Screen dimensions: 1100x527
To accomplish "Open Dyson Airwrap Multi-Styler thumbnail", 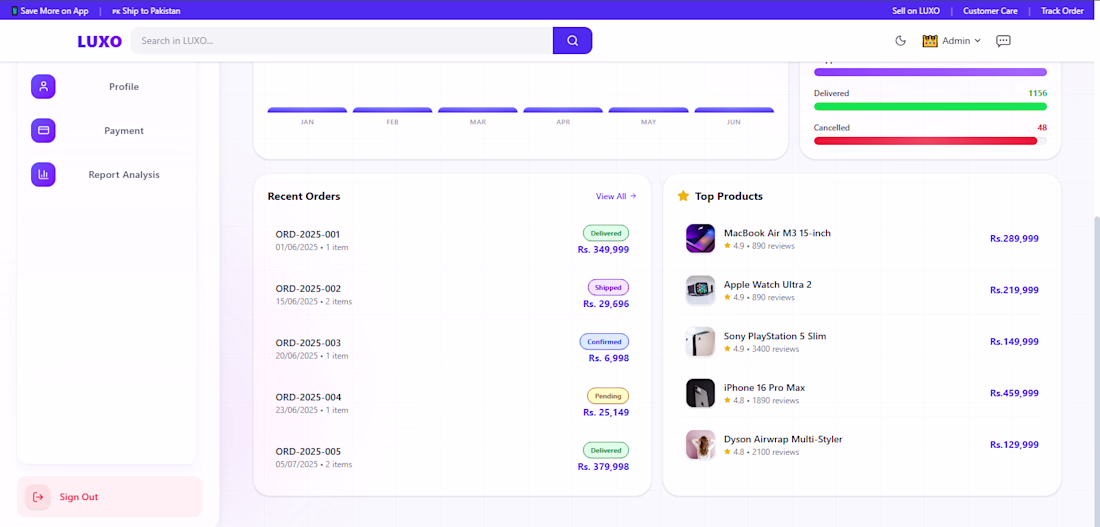I will pyautogui.click(x=700, y=445).
